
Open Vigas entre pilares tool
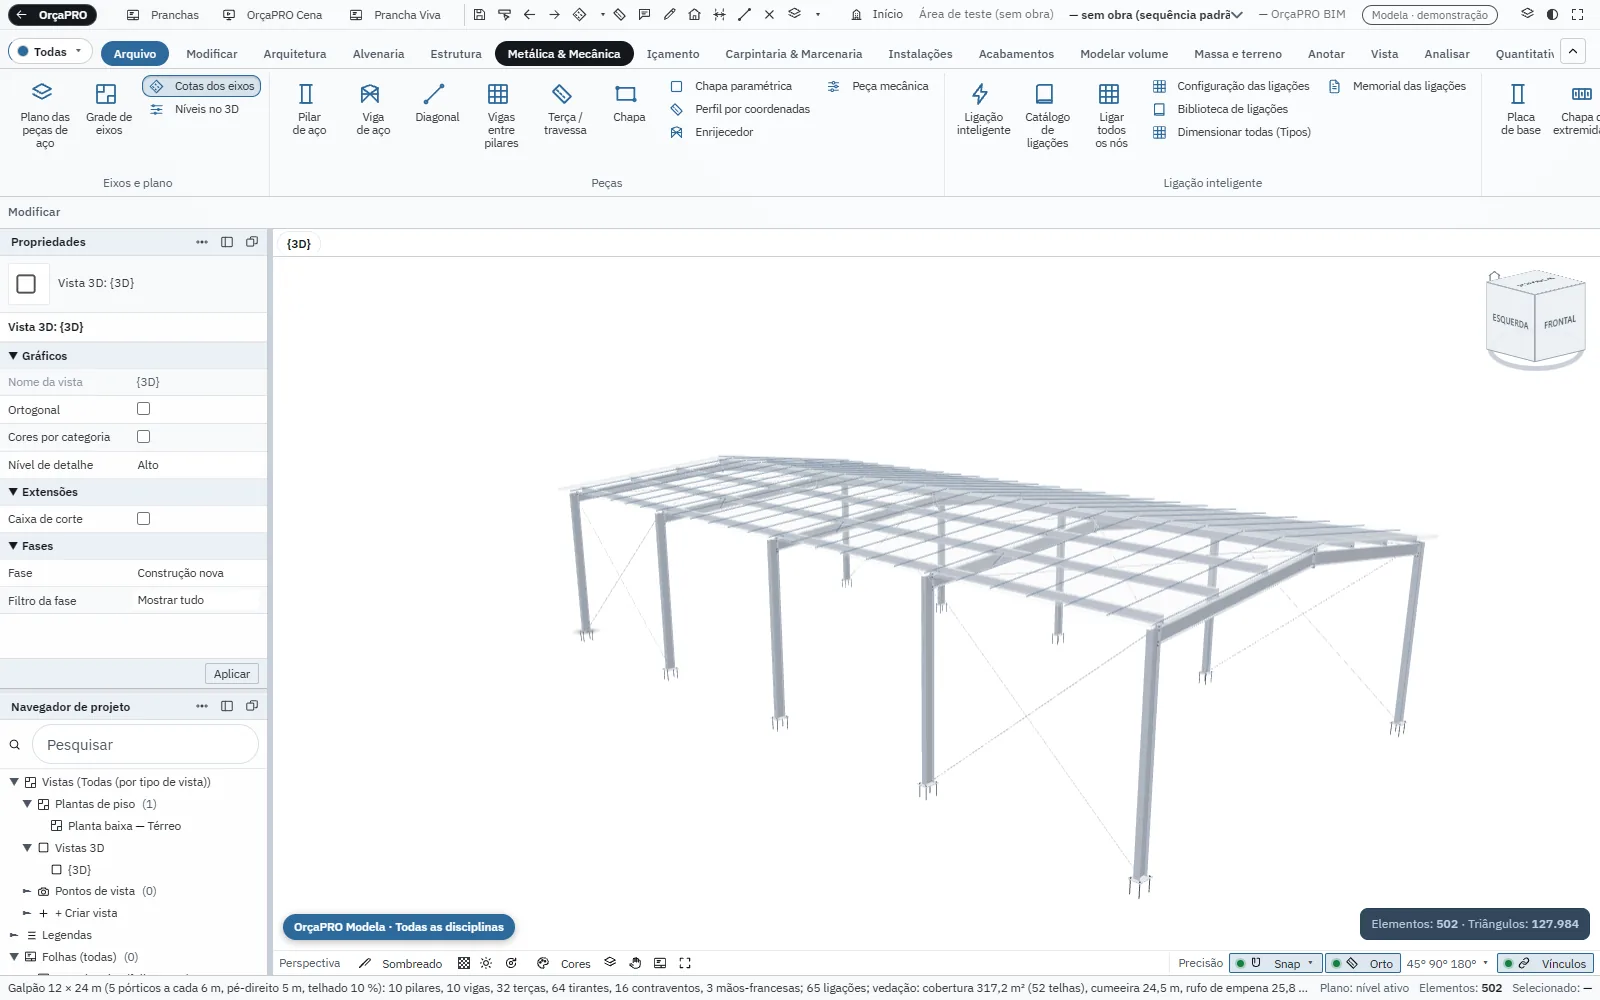point(501,116)
